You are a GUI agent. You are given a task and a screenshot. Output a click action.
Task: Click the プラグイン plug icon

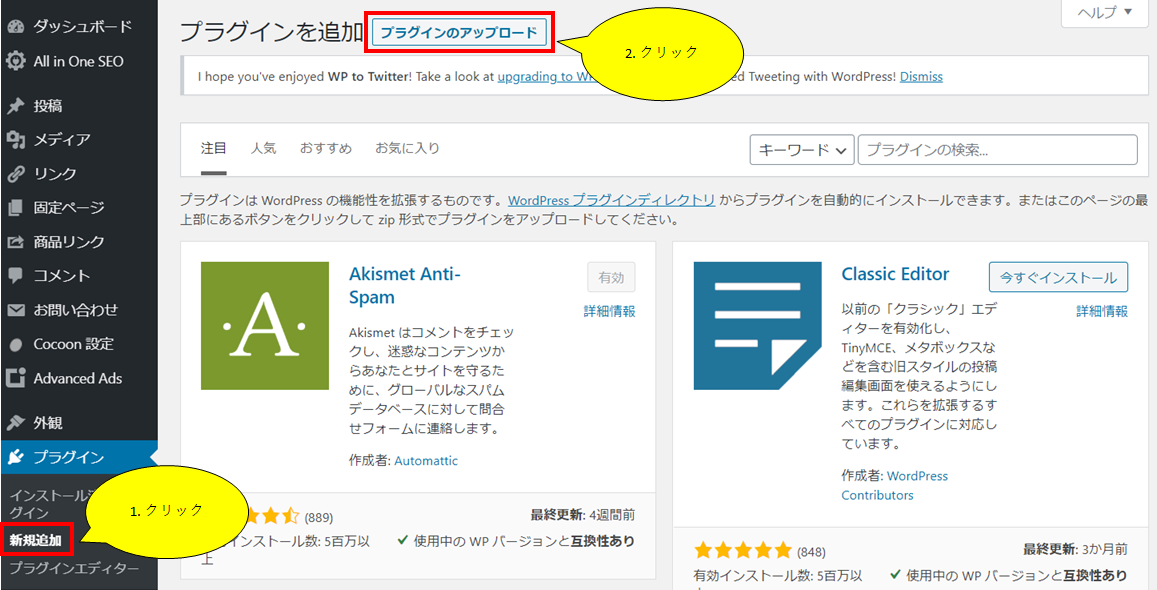(15, 458)
